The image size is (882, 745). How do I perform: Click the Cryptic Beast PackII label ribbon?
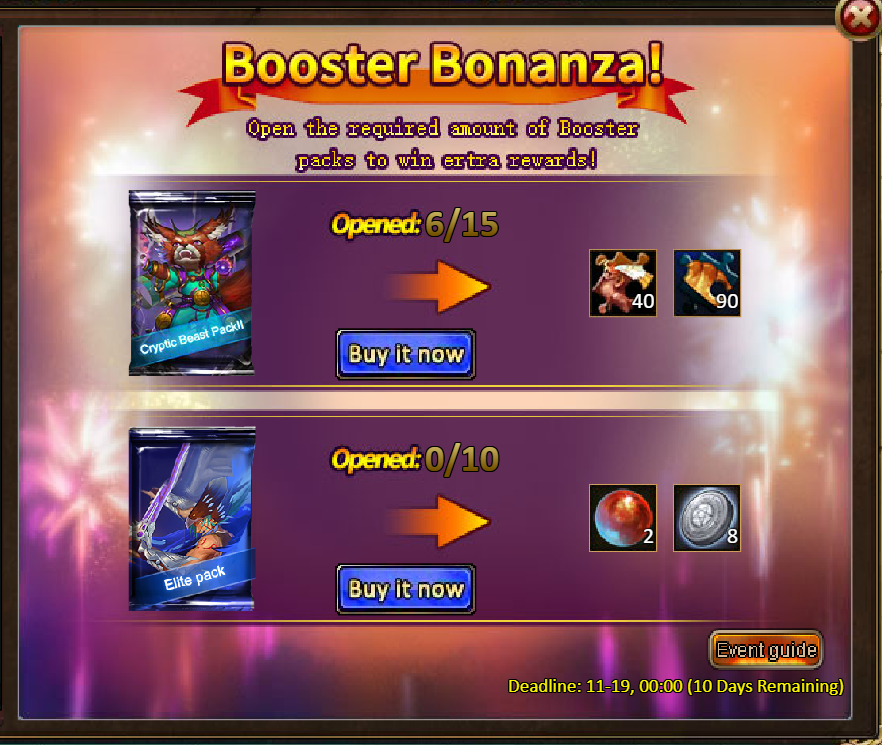pyautogui.click(x=192, y=340)
